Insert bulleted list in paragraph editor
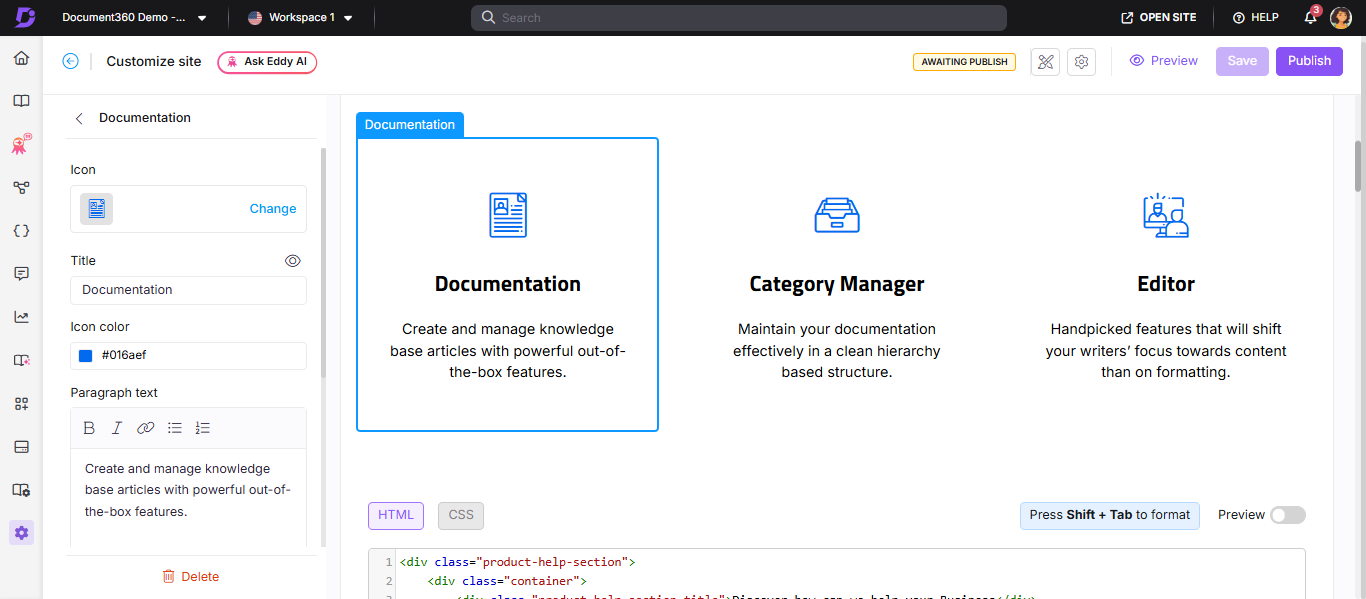 175,428
